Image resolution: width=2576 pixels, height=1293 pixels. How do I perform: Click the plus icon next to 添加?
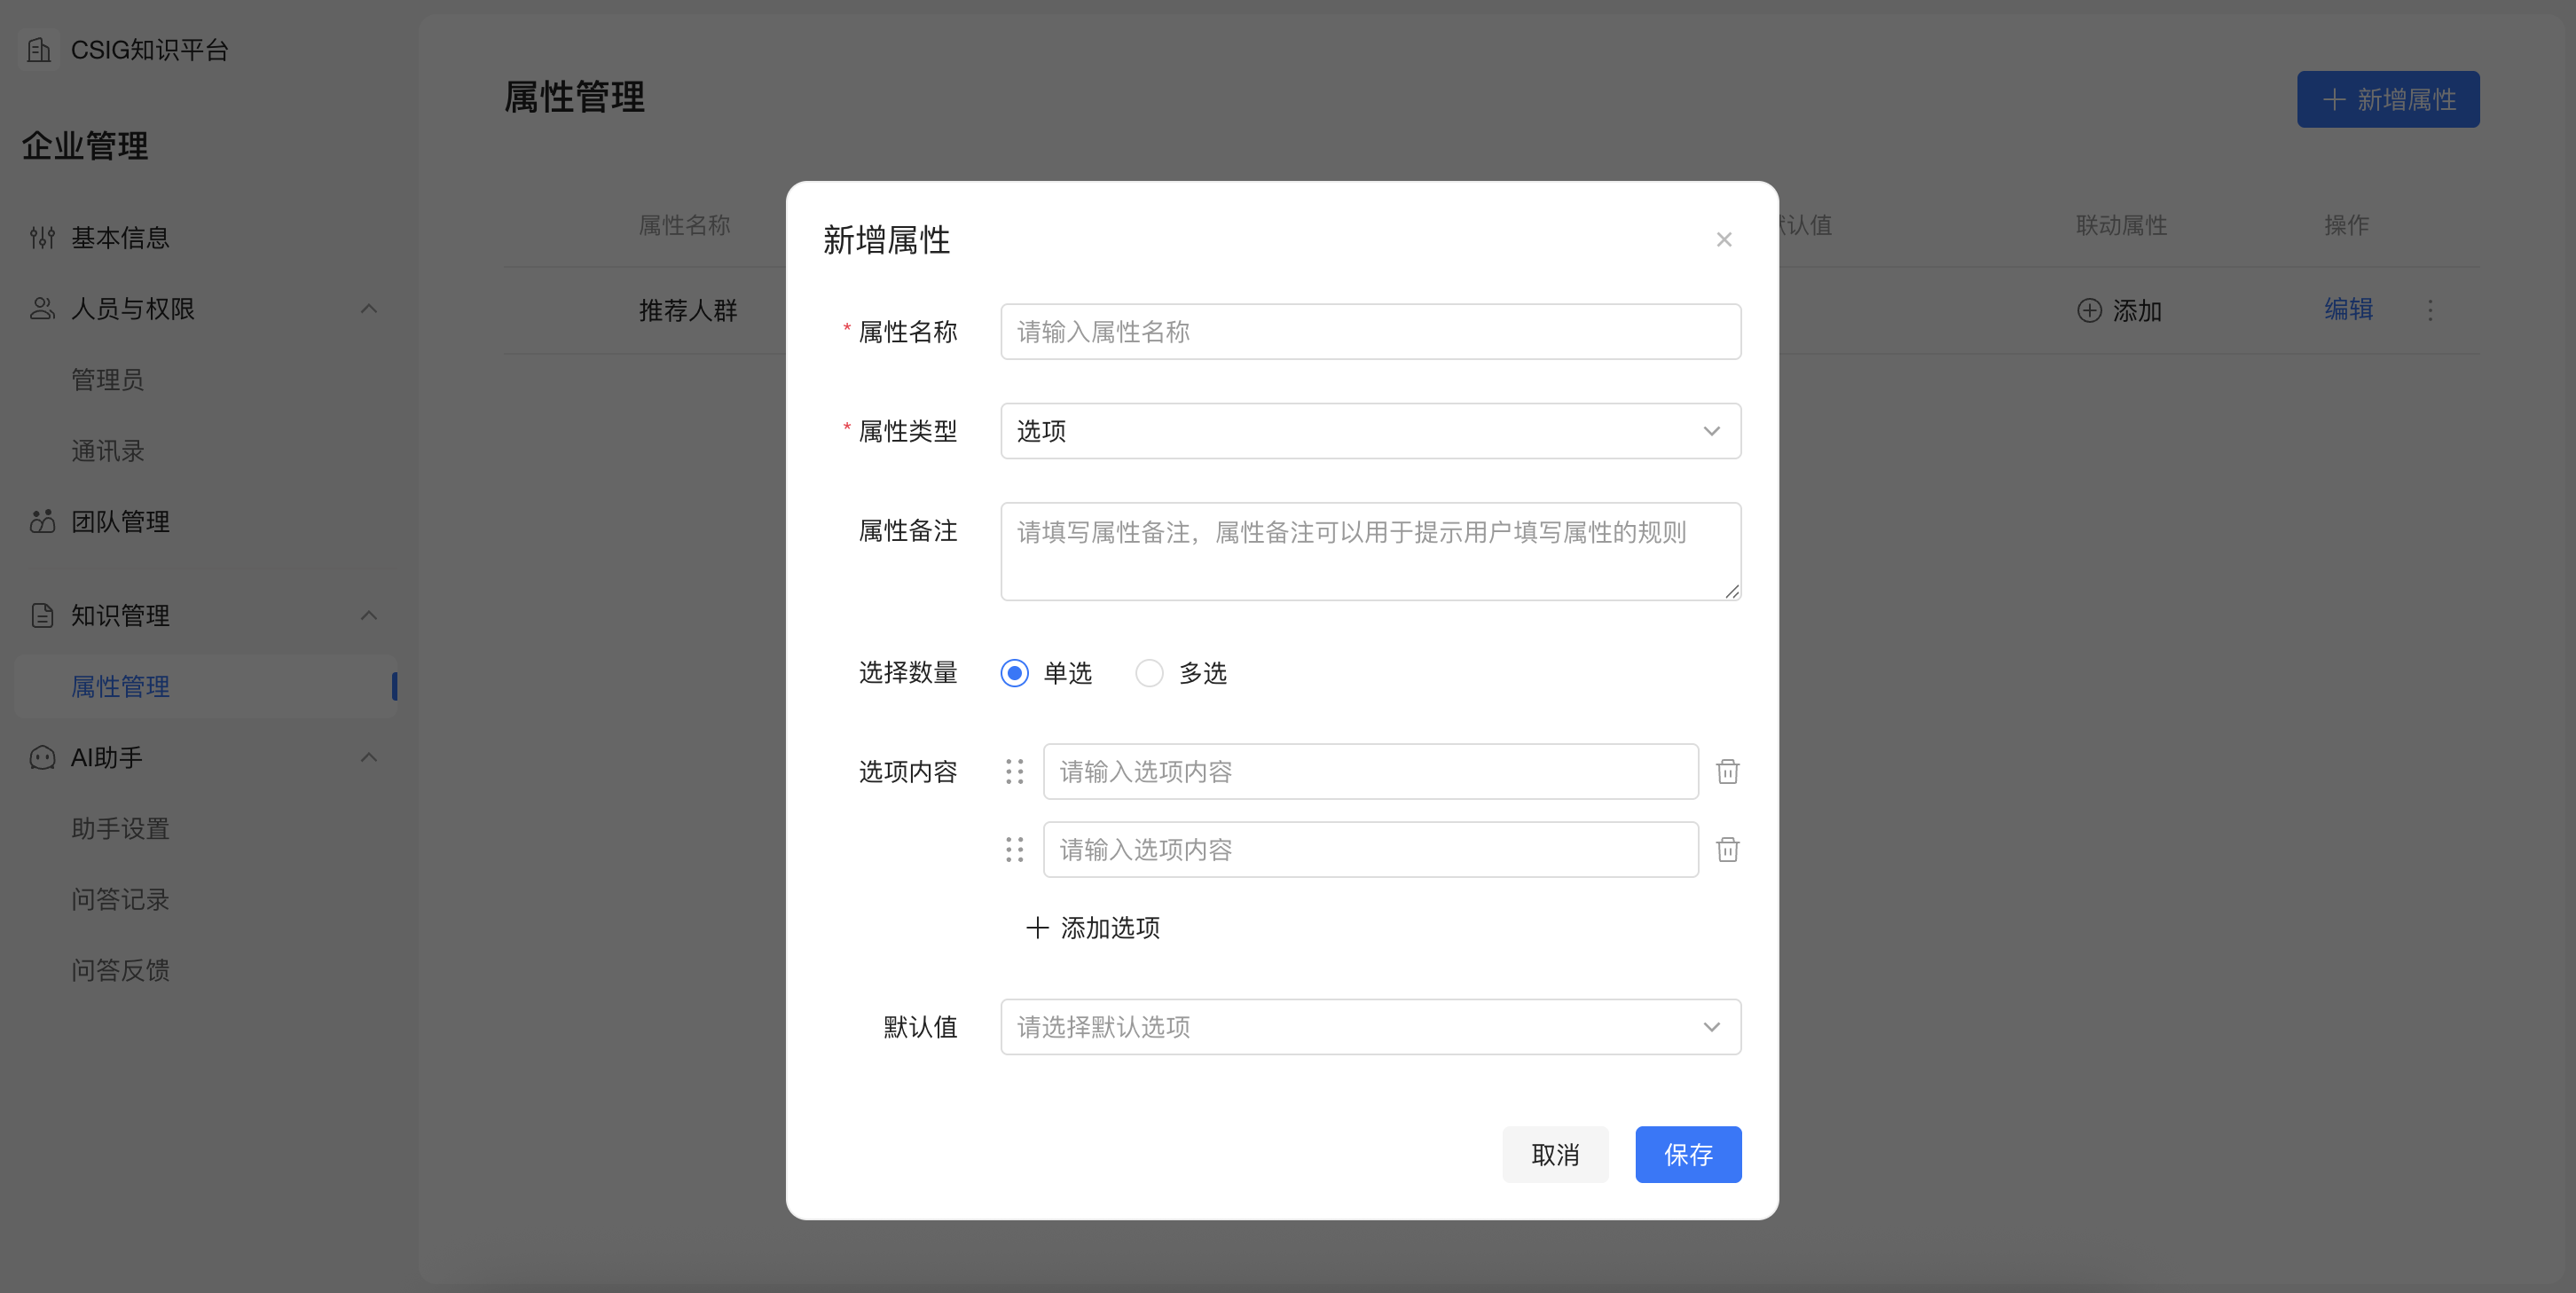pyautogui.click(x=2089, y=310)
